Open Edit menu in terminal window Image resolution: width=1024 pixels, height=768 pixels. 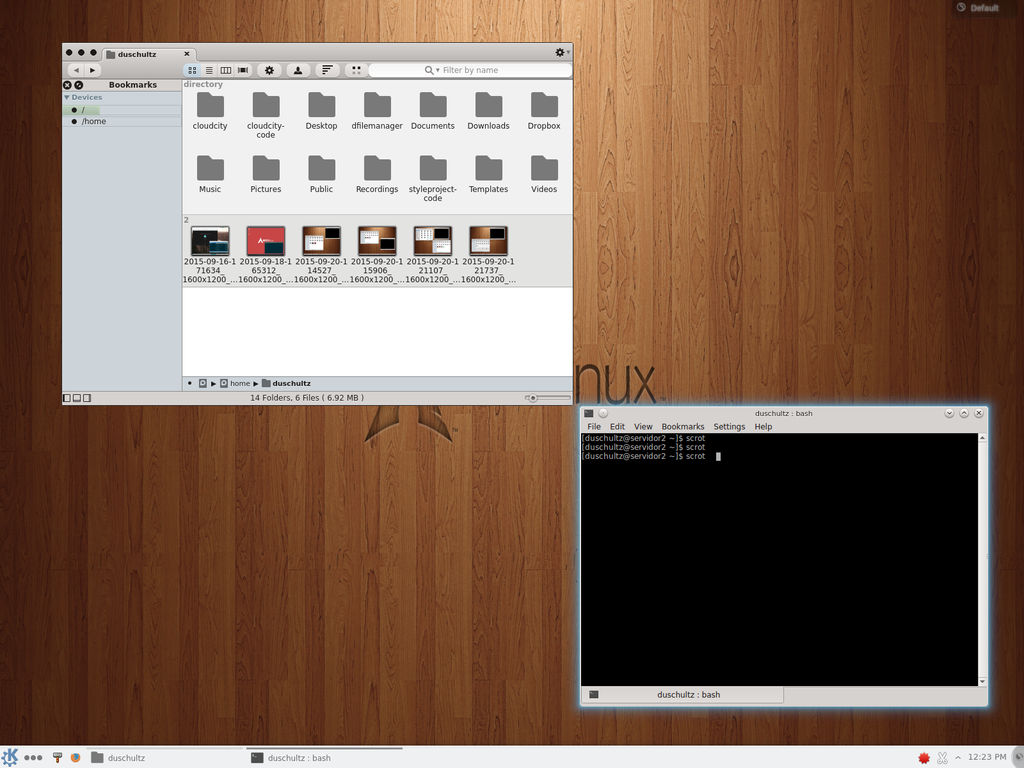pos(617,426)
